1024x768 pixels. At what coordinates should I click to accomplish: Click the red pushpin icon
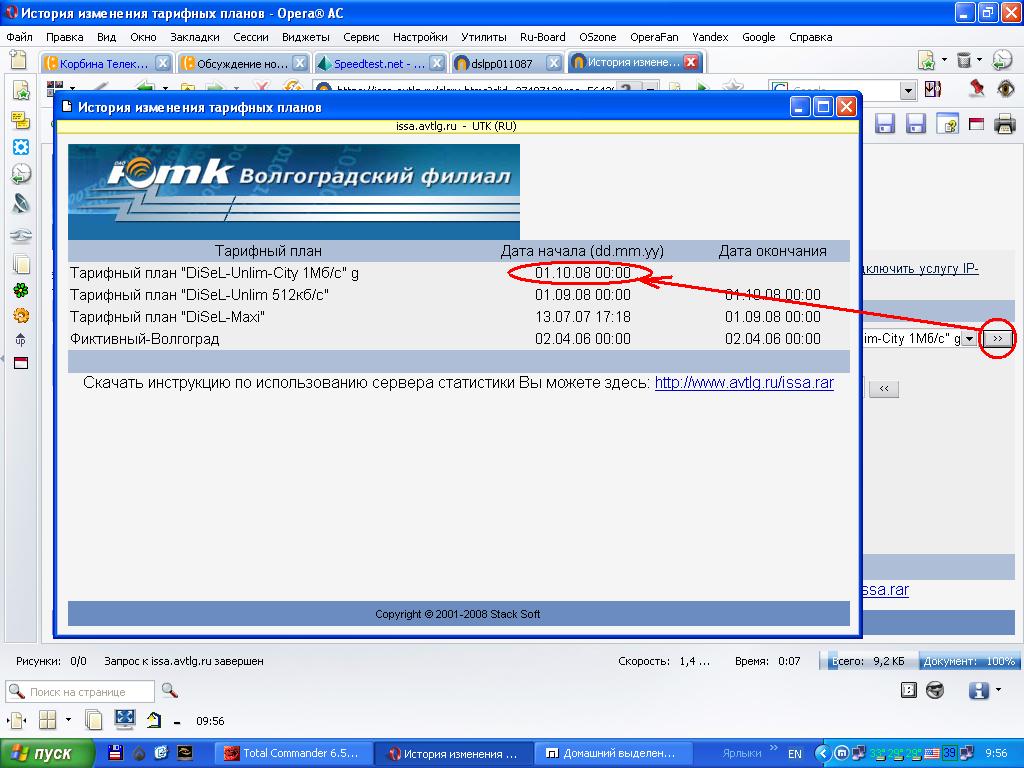click(977, 90)
